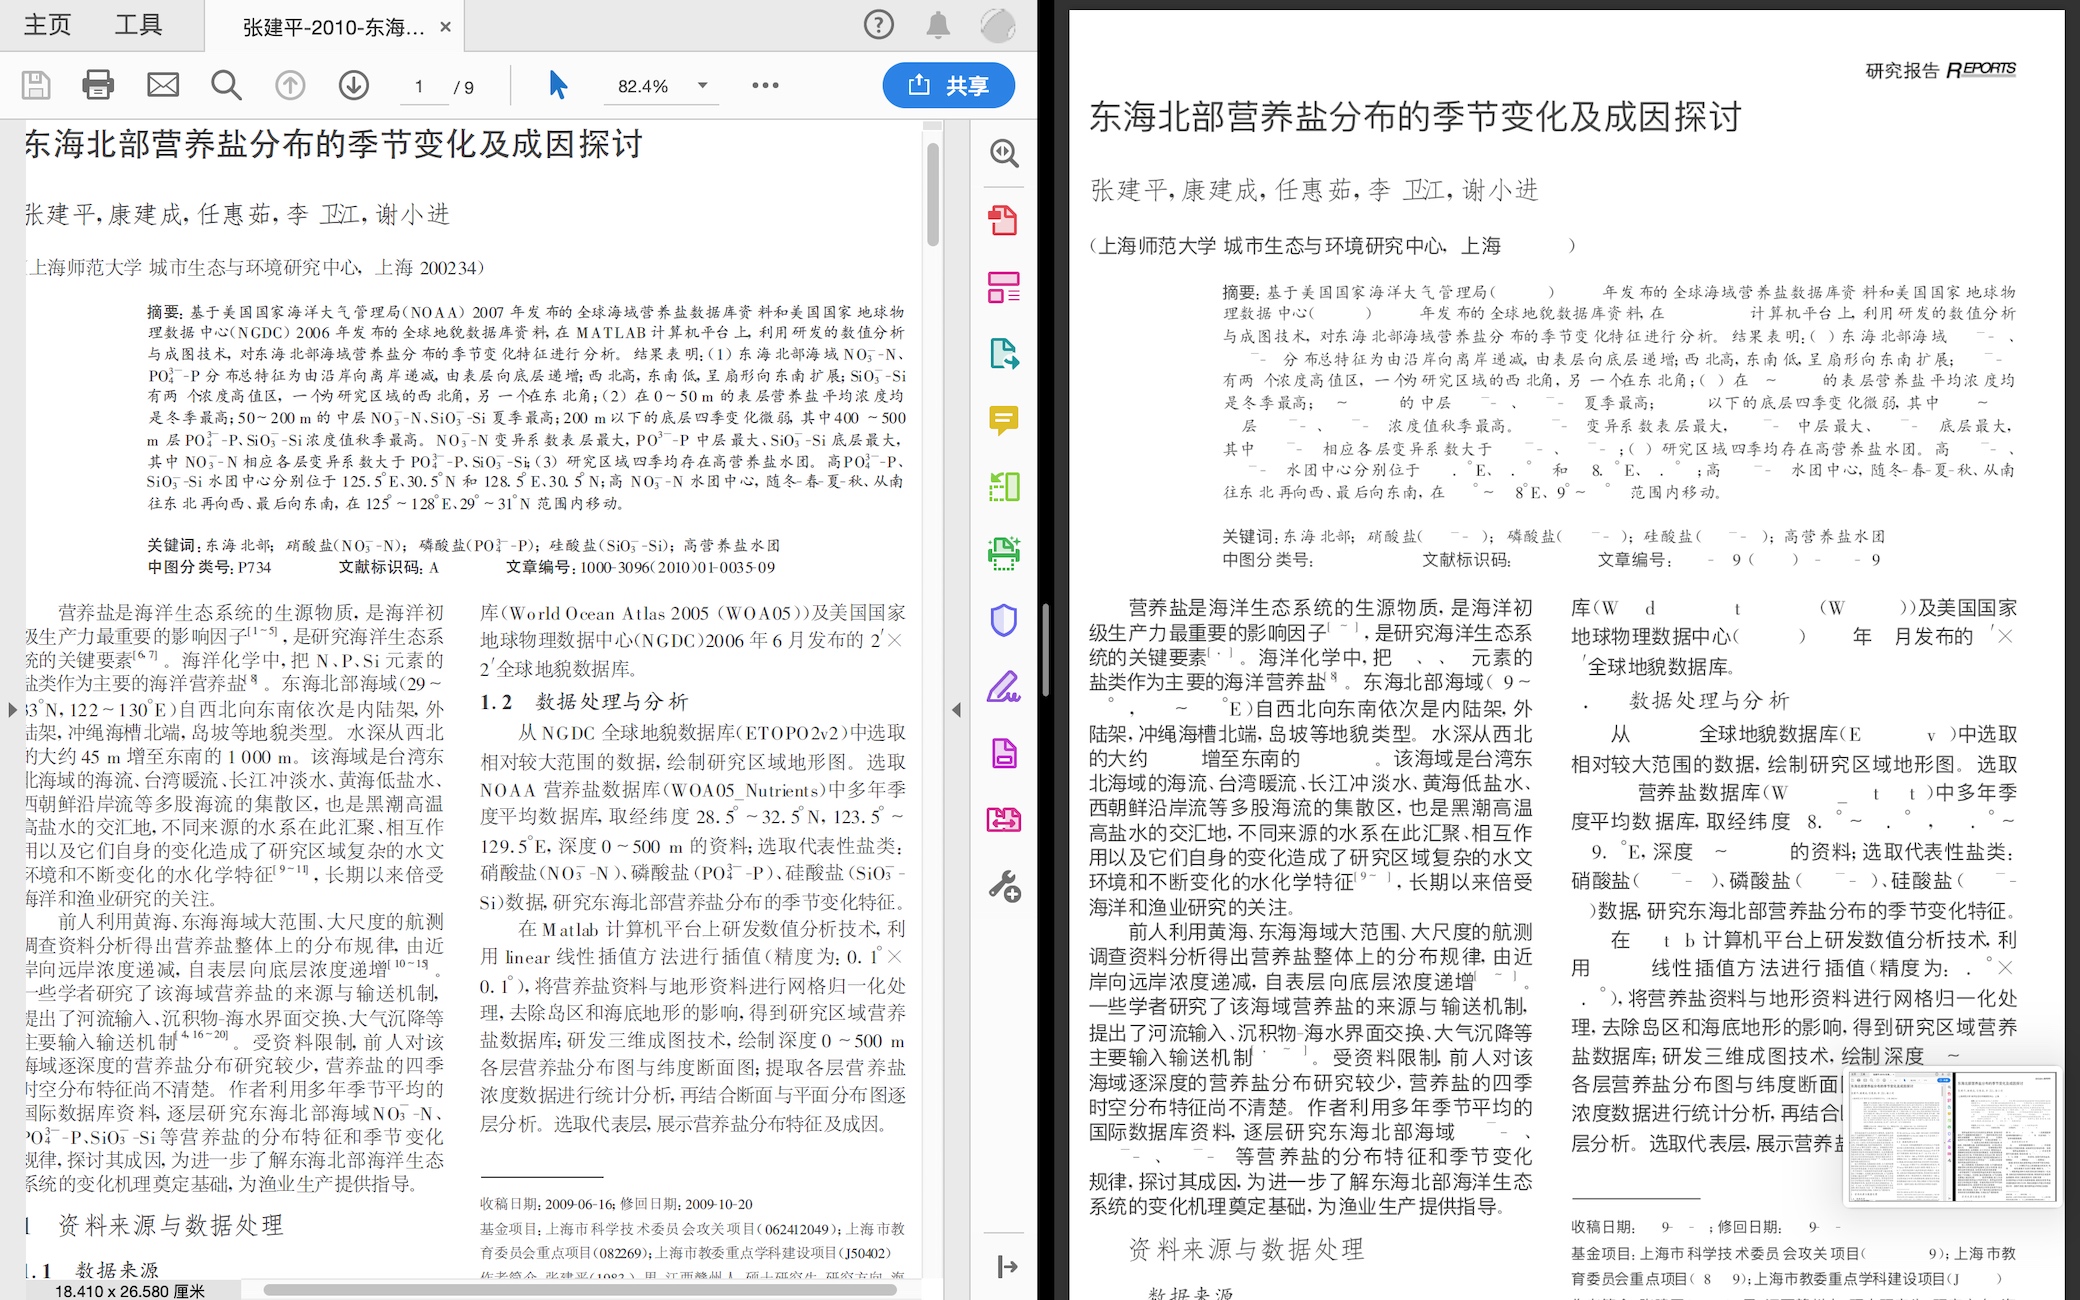Select the cursor selection tool arrow
This screenshot has height=1300, width=2080.
[558, 86]
